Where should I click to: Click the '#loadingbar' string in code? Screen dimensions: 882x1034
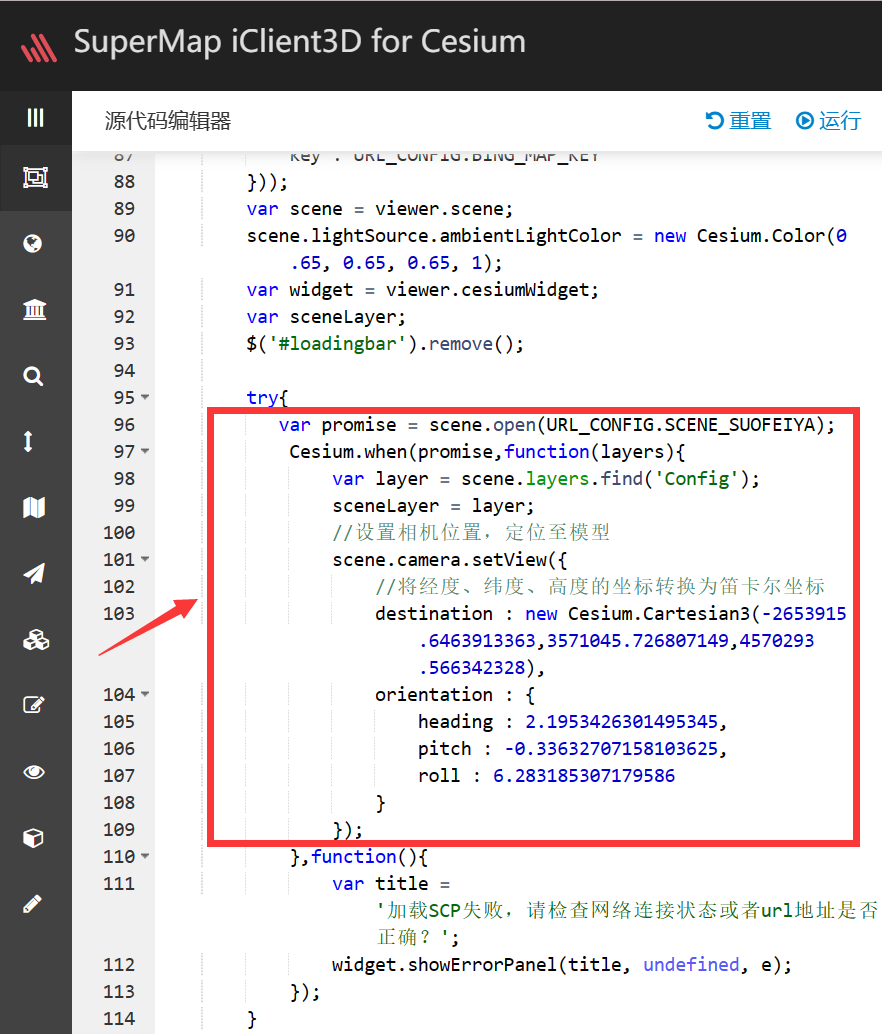pos(337,344)
